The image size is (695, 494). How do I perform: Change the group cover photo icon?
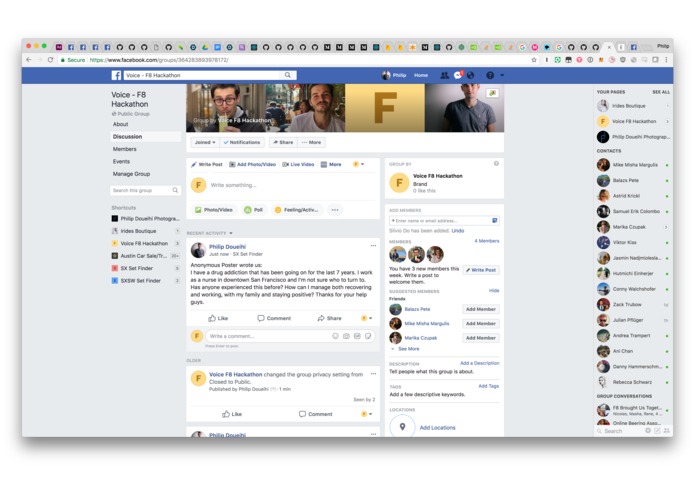[x=492, y=93]
